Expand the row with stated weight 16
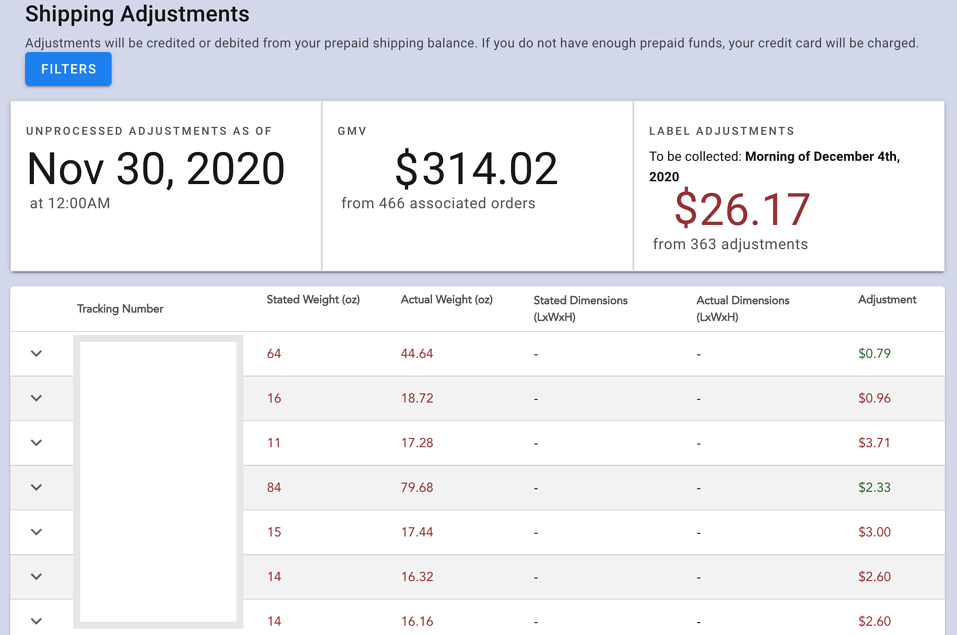The image size is (957, 635). point(37,398)
